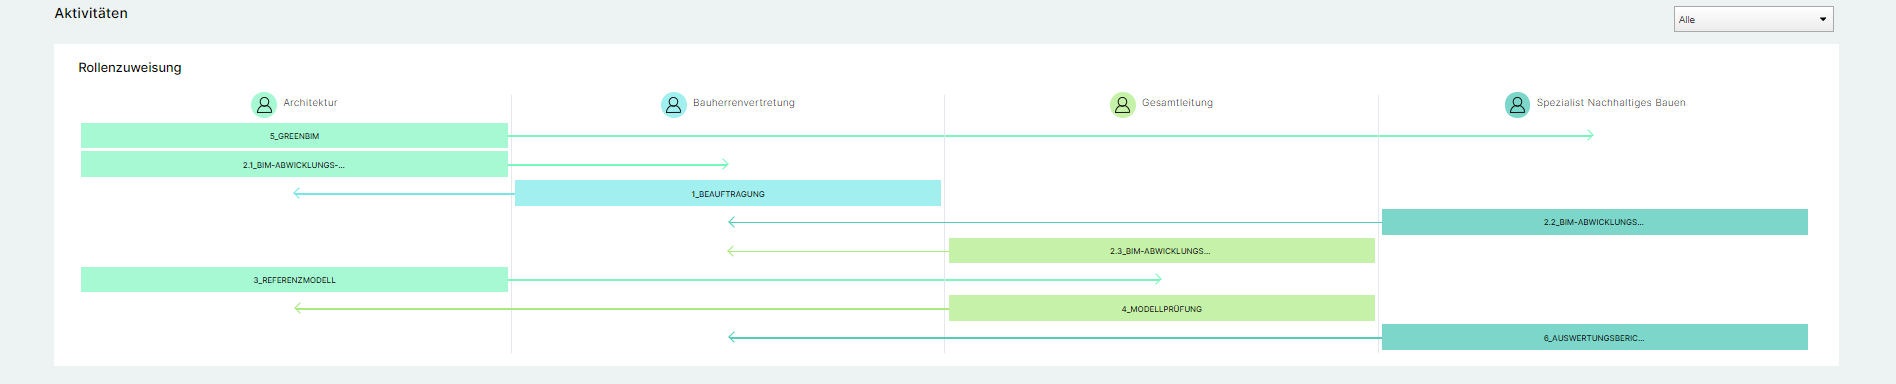Click the Architektur role label
This screenshot has width=1896, height=384.
pos(310,103)
